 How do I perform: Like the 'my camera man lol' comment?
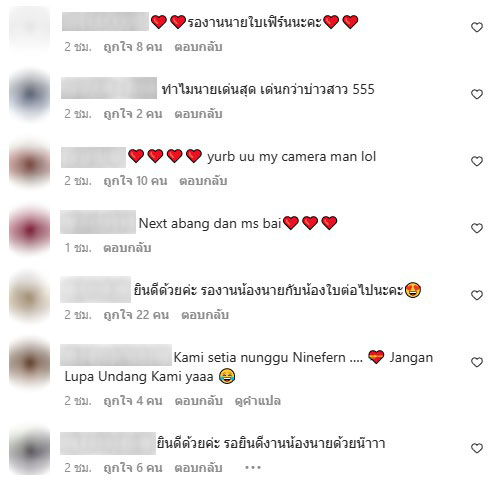[477, 161]
